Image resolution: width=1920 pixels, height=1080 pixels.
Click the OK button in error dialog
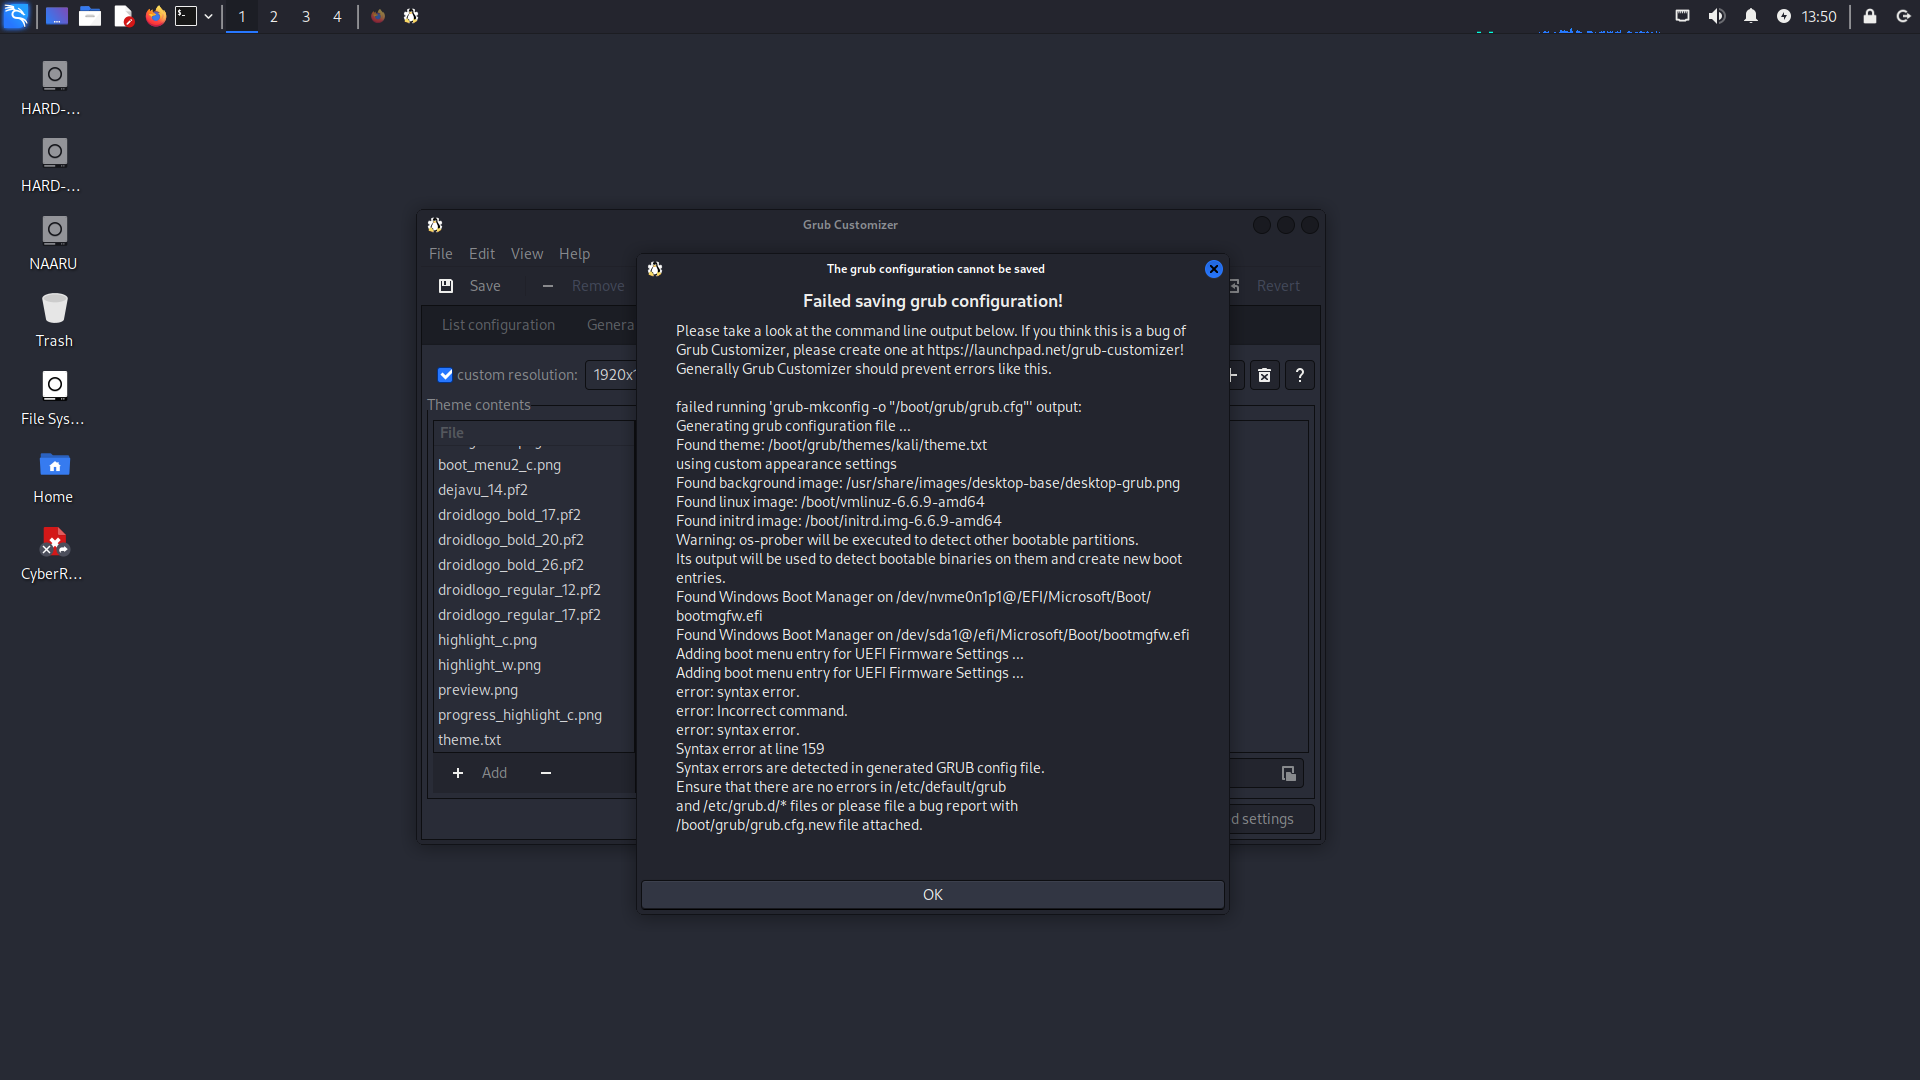(x=932, y=895)
